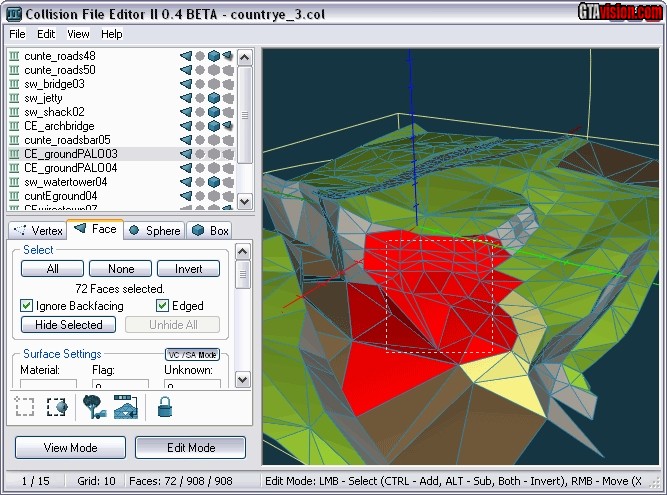Switch to the Face tab
The width and height of the screenshot is (667, 495).
(x=95, y=229)
